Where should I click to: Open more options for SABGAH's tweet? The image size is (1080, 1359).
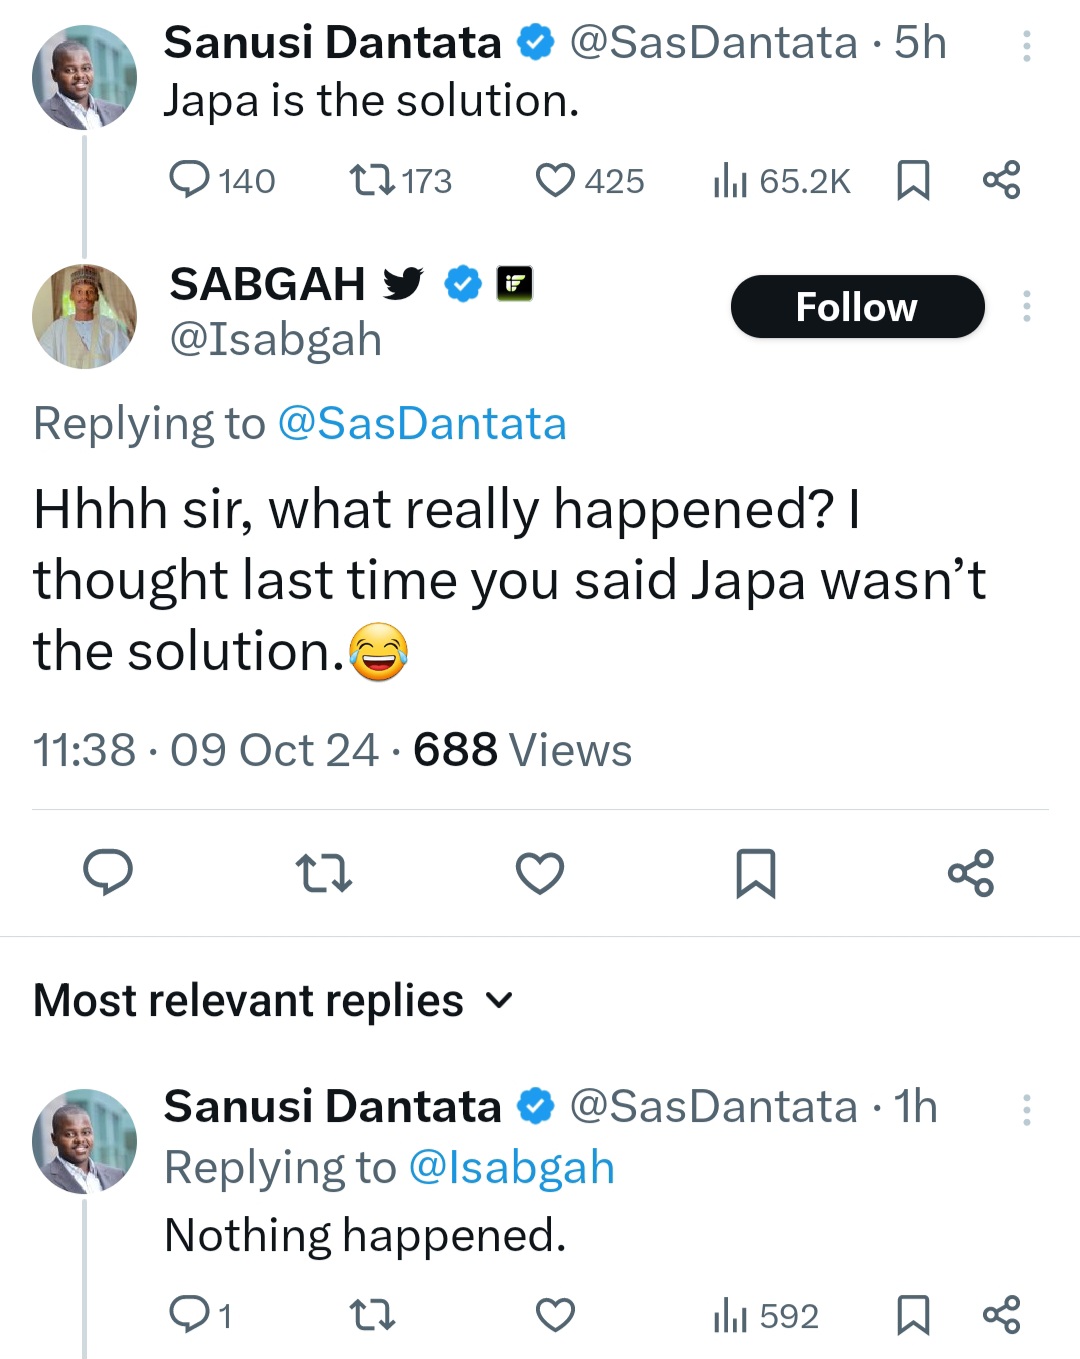(x=1026, y=306)
